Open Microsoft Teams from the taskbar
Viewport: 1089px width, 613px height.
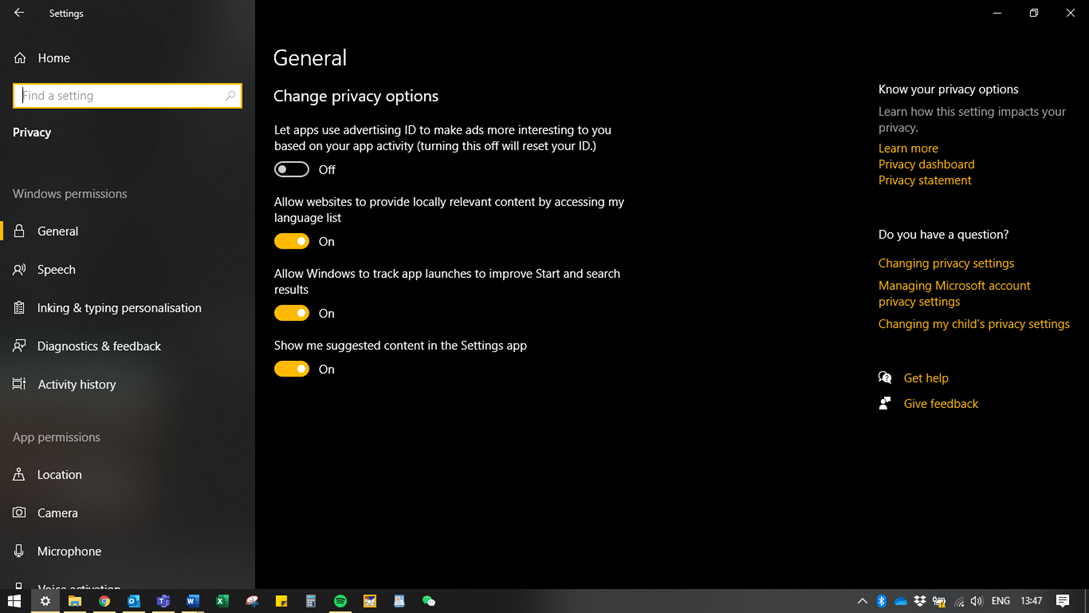pyautogui.click(x=163, y=601)
